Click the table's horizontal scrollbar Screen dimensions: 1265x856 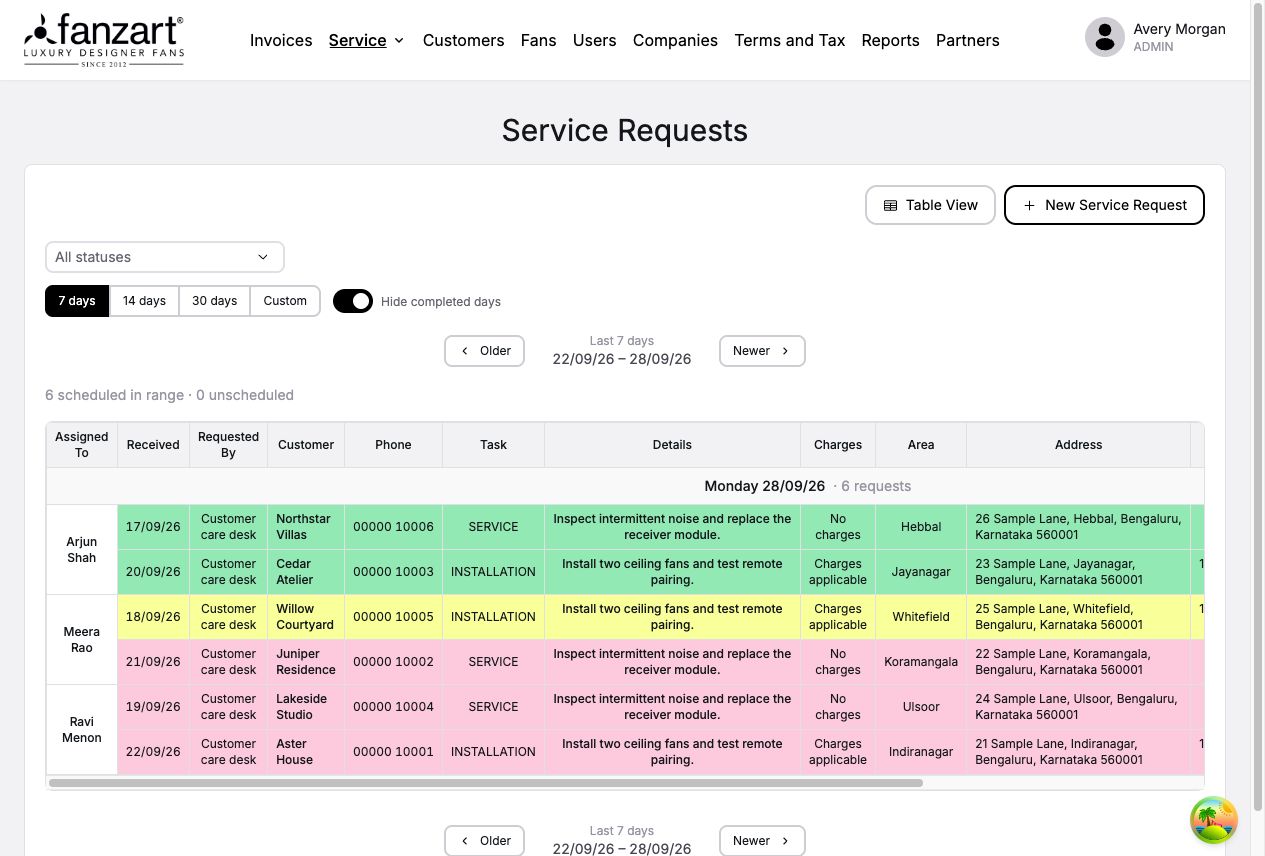click(x=485, y=783)
